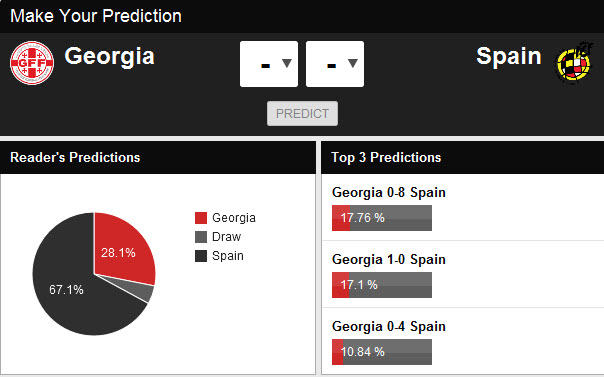Click the Top 3 Predictions panel header
The image size is (604, 377).
462,158
